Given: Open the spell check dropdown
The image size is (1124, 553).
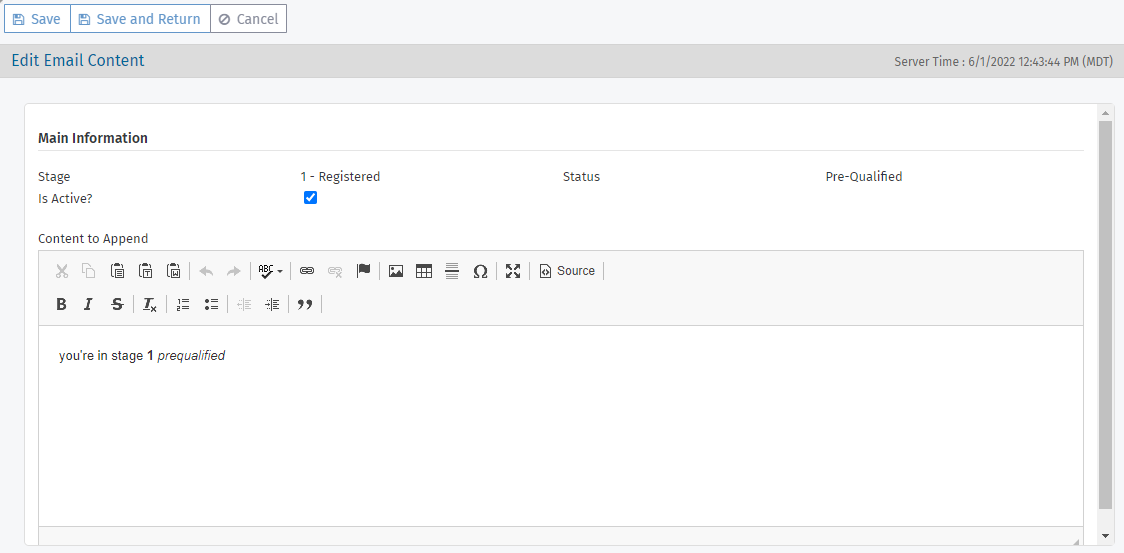Looking at the screenshot, I should pos(270,271).
